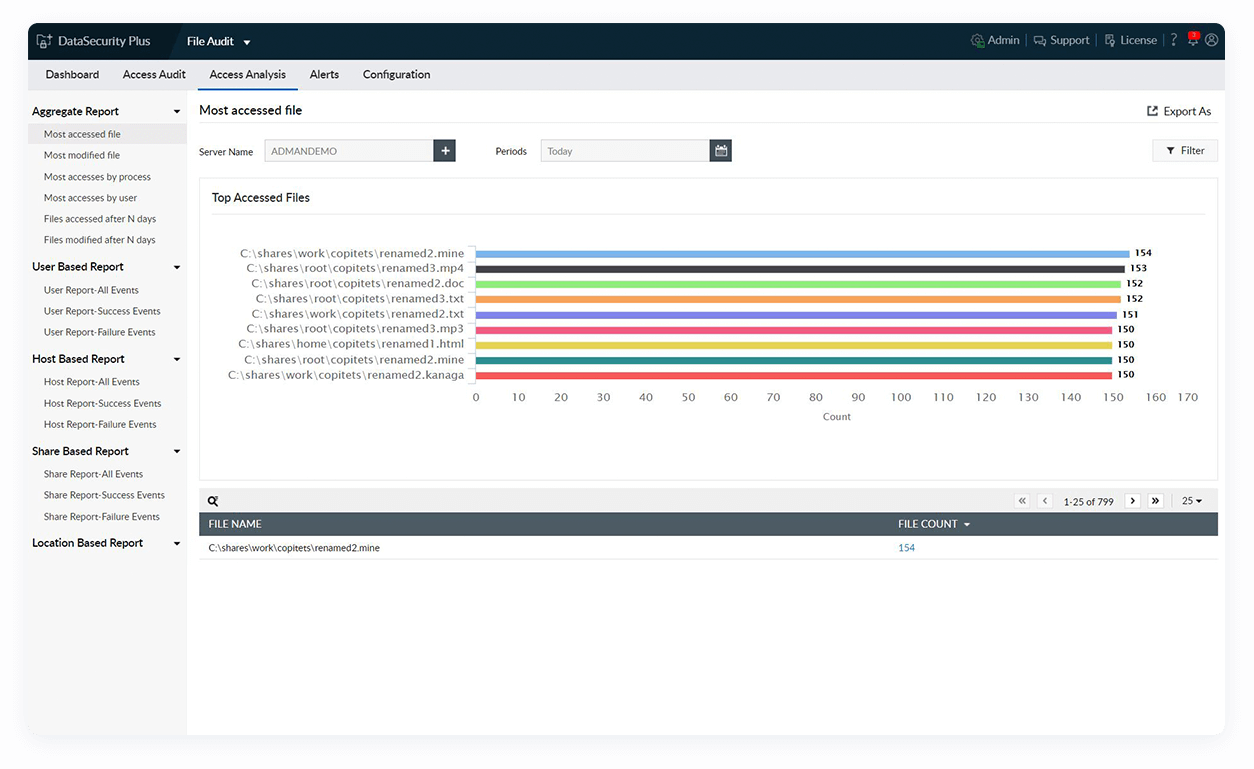The image size is (1254, 769).
Task: Open the calendar icon for Periods
Action: point(721,151)
